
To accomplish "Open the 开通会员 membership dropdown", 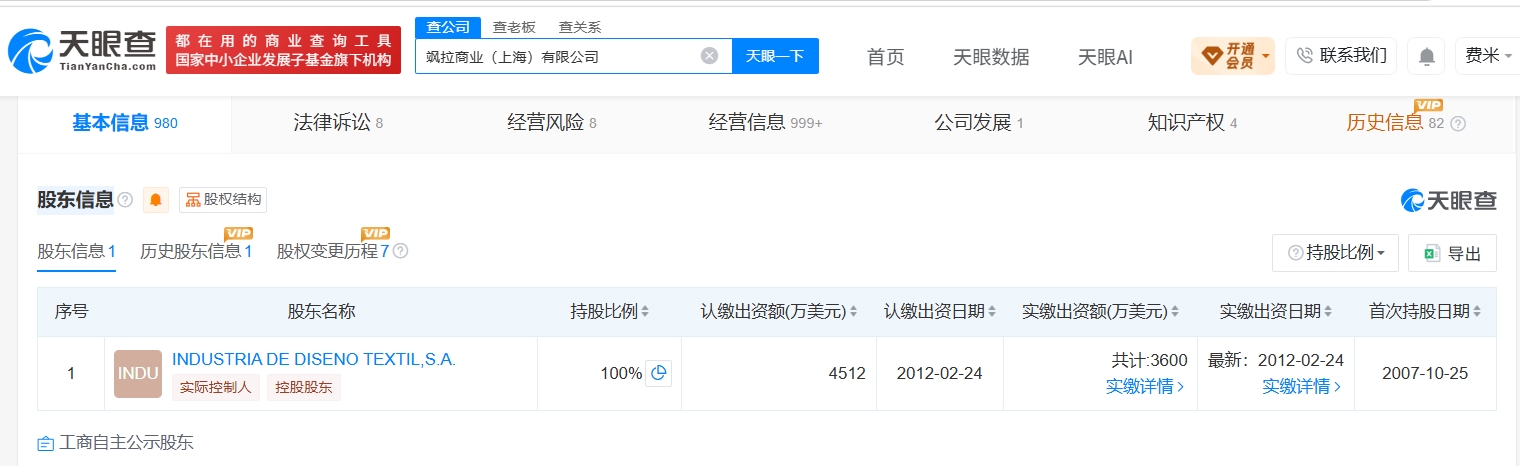I will click(x=1233, y=56).
